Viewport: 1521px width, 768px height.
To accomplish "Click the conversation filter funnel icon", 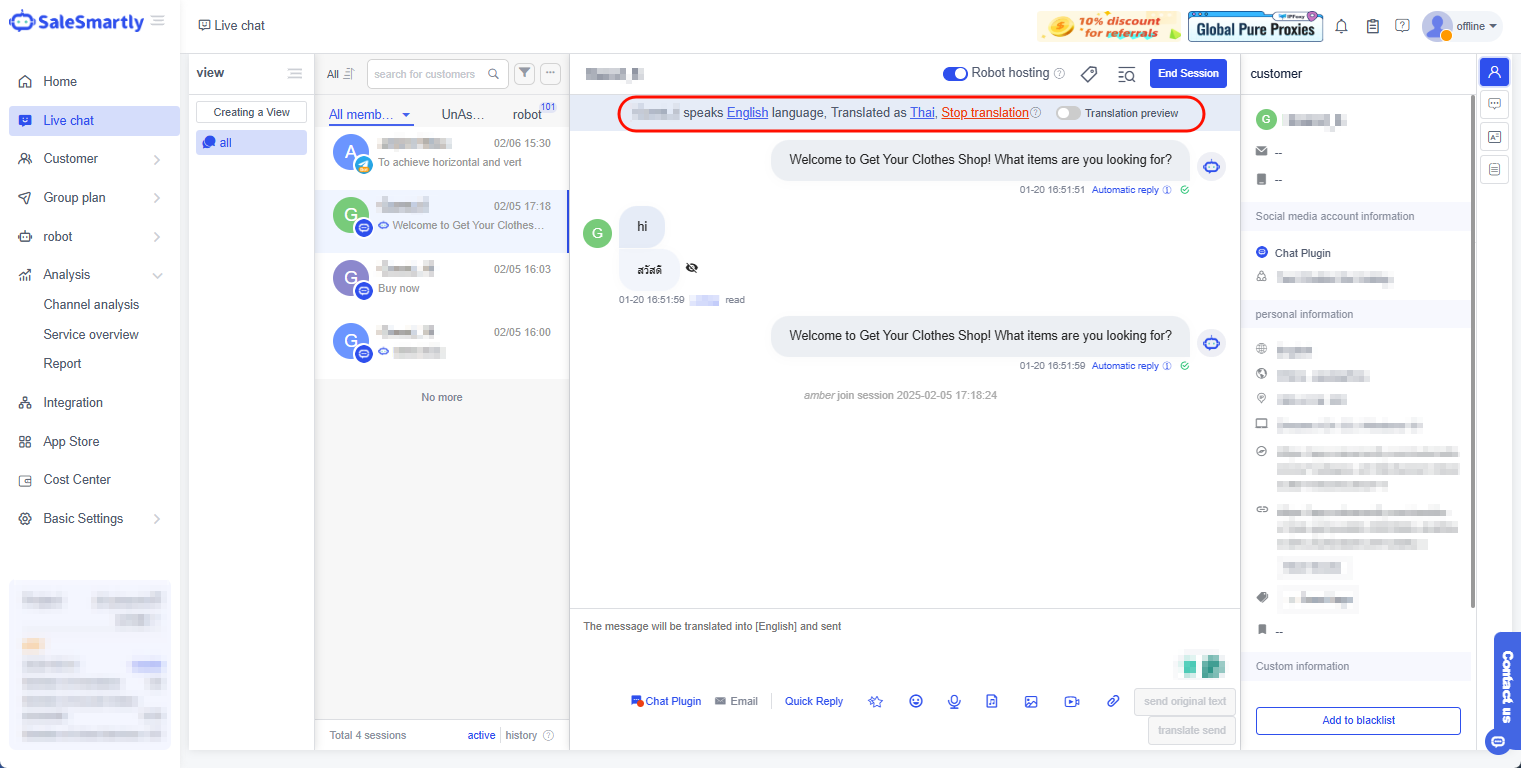I will click(524, 73).
